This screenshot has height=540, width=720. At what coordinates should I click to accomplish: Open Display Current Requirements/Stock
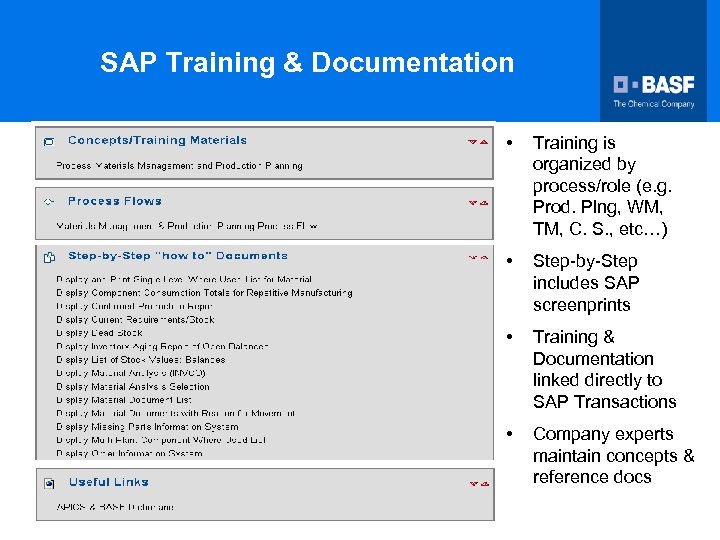(135, 320)
